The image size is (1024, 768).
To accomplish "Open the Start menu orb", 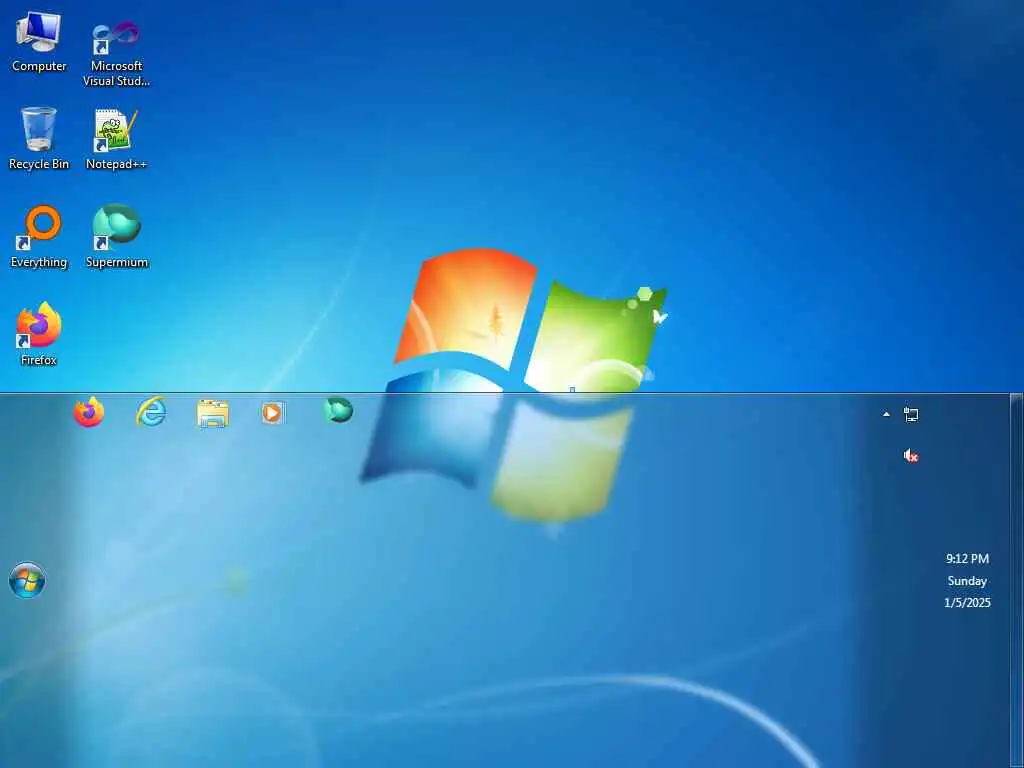I will (x=27, y=580).
